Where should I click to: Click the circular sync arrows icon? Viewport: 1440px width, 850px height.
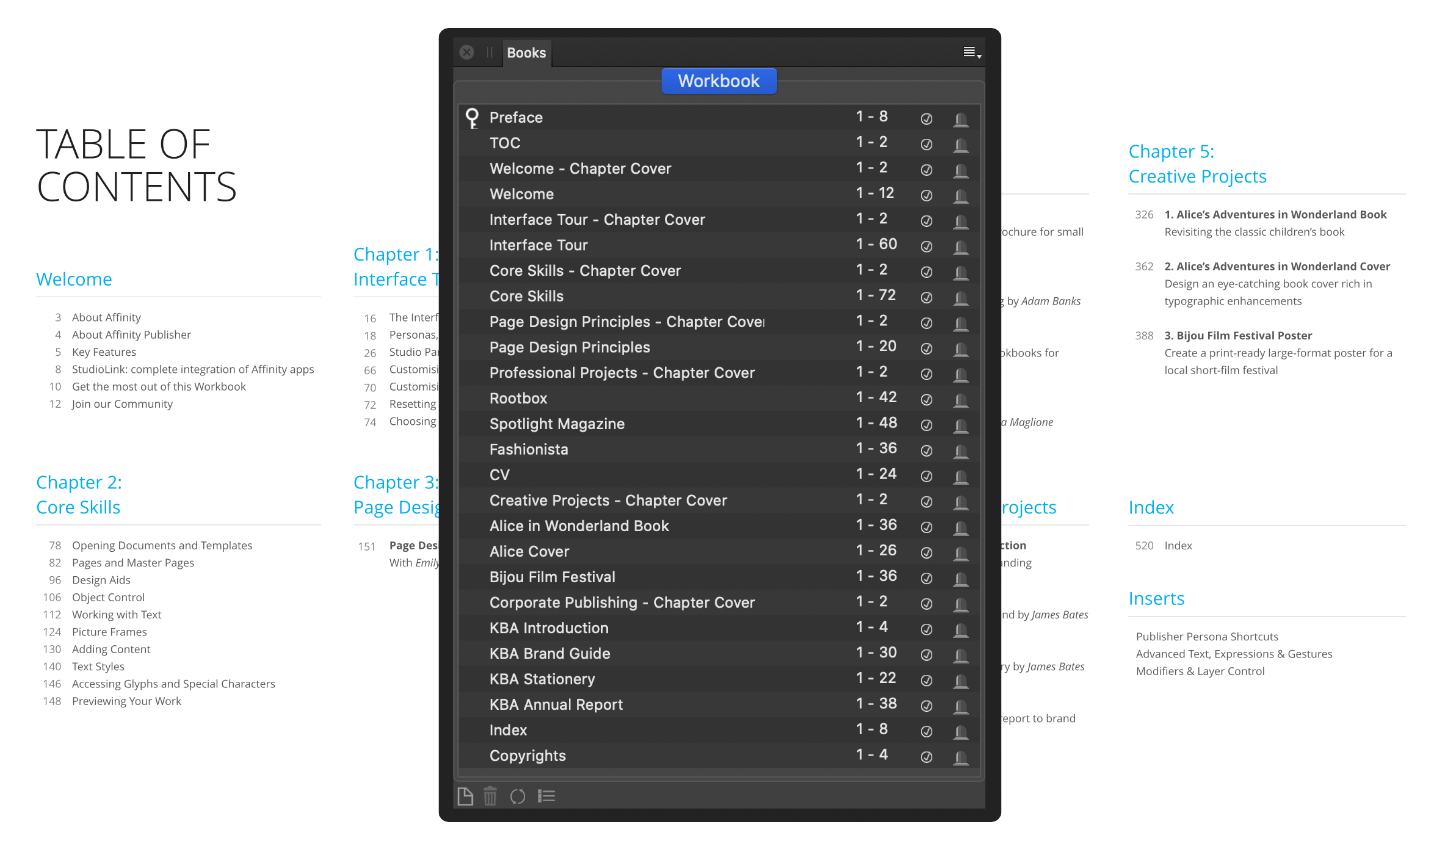click(x=517, y=796)
